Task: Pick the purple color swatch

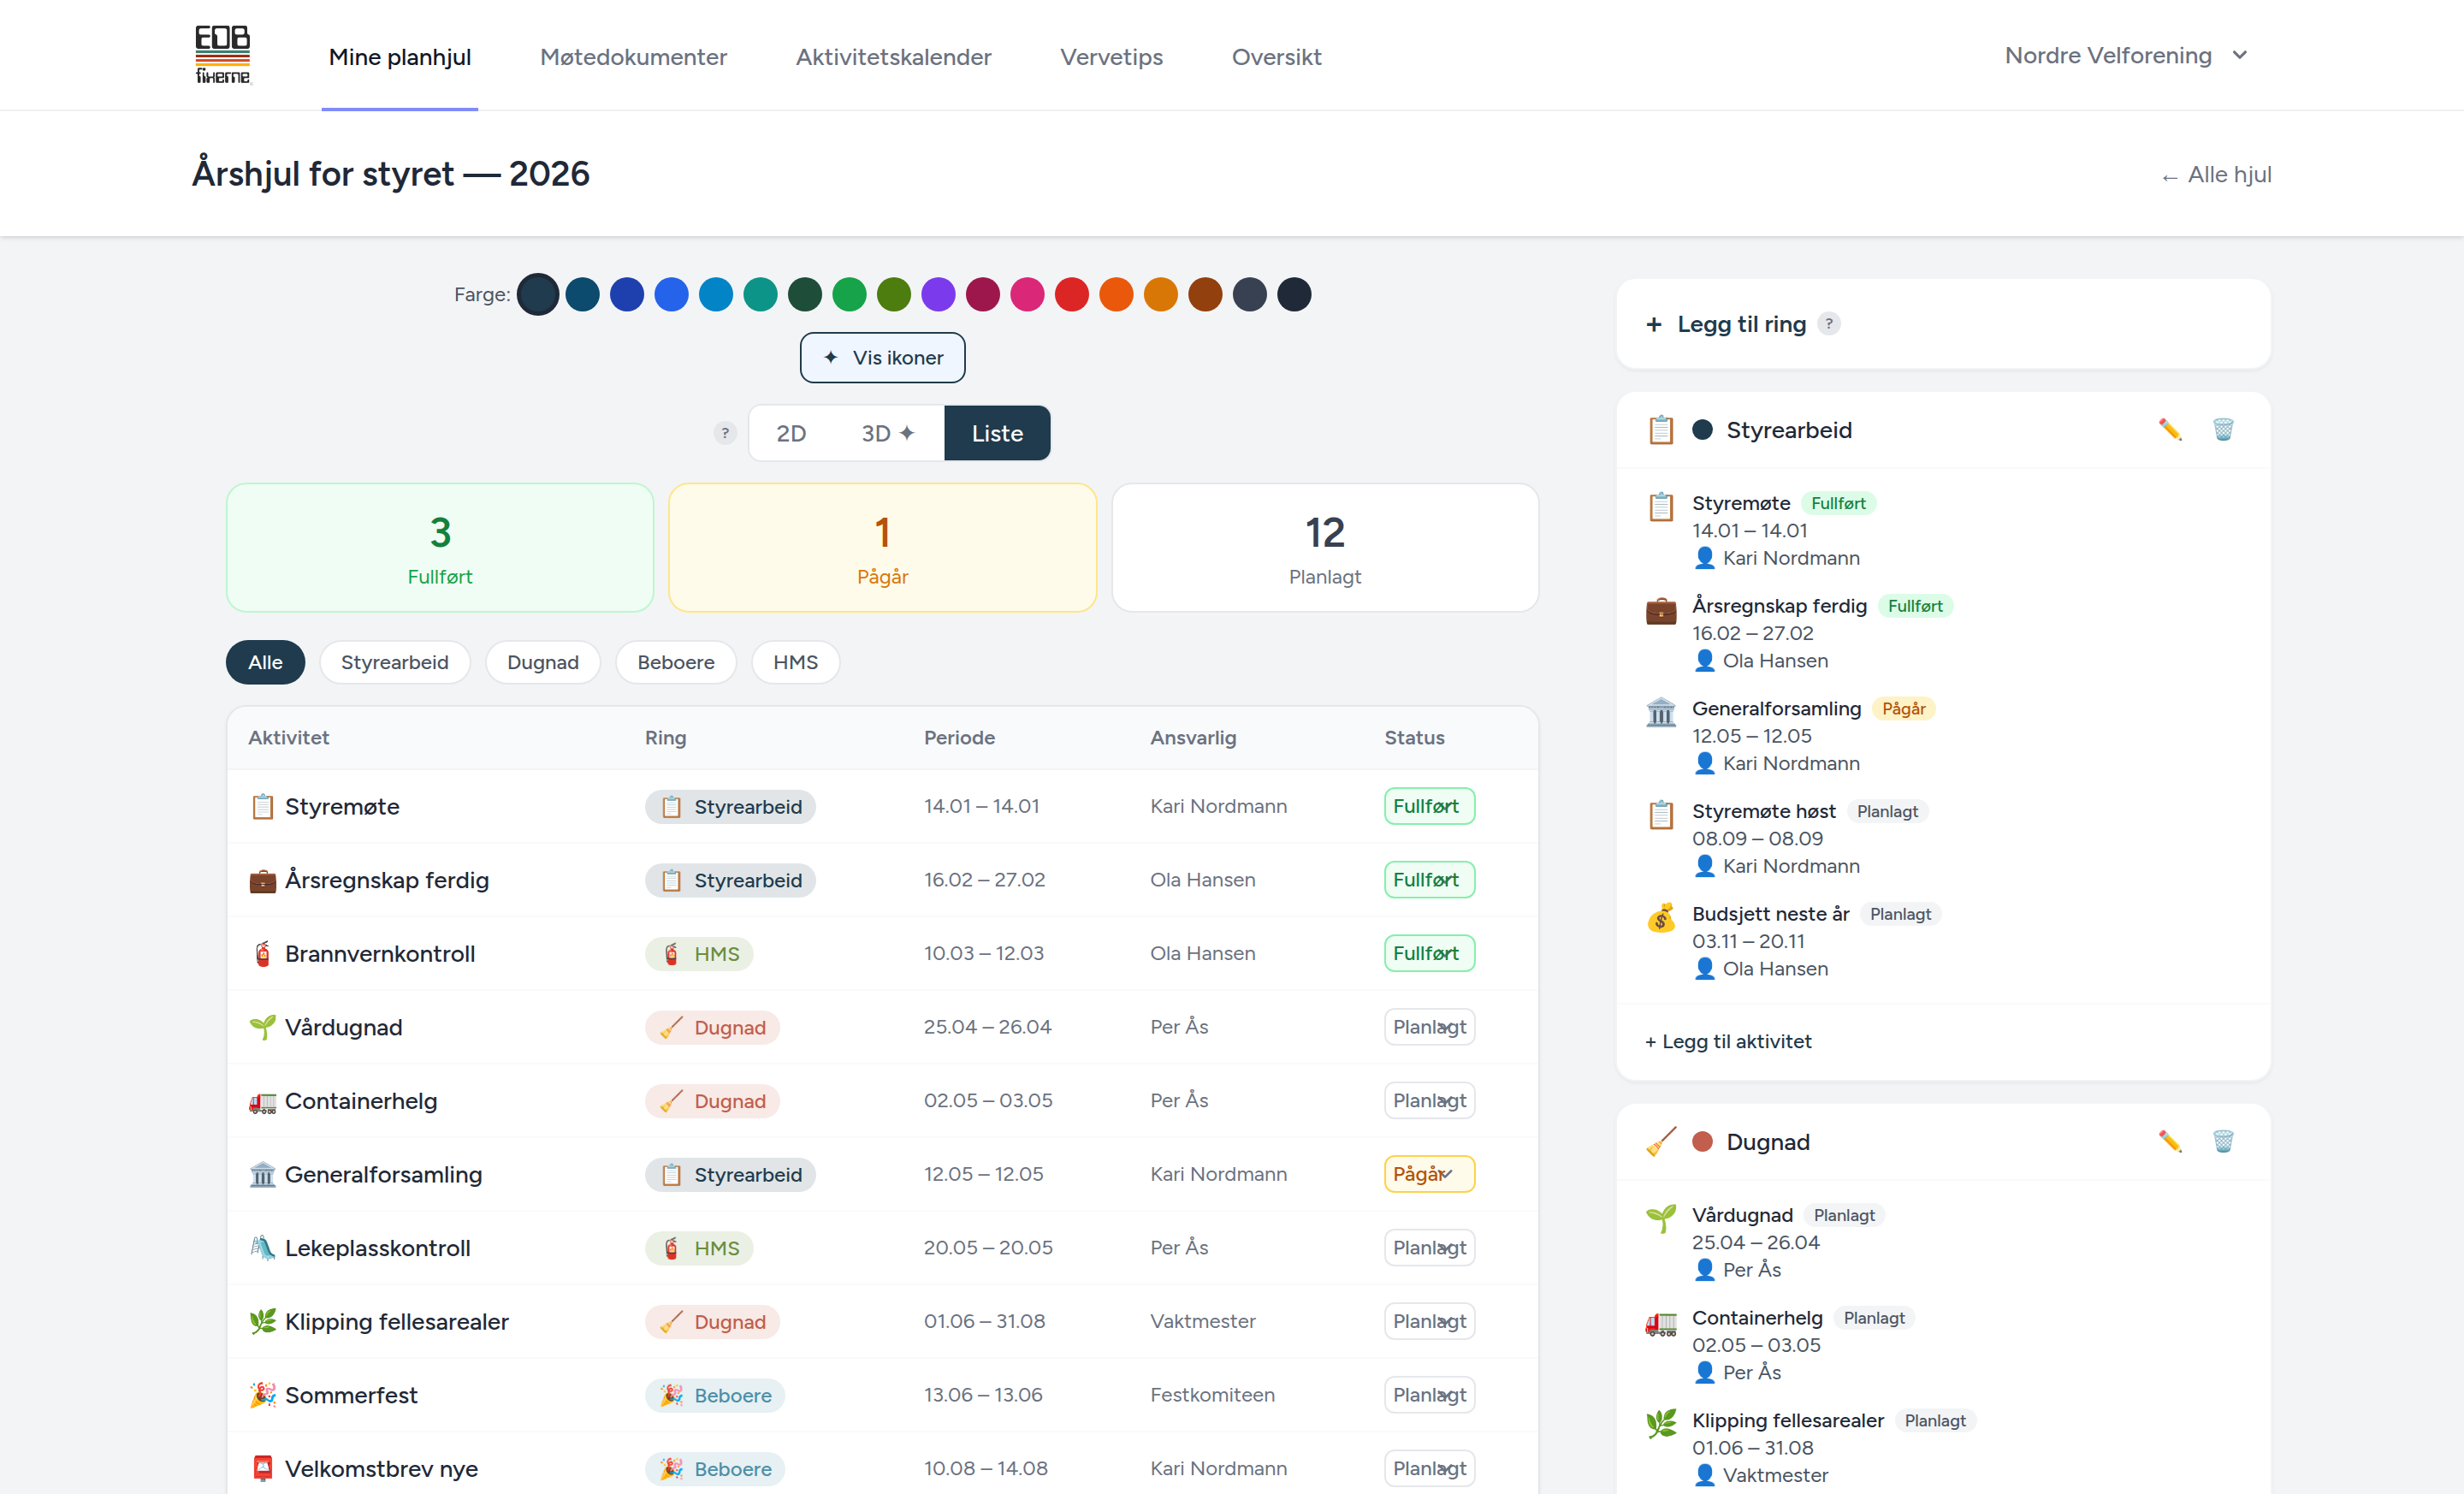Action: tap(938, 294)
